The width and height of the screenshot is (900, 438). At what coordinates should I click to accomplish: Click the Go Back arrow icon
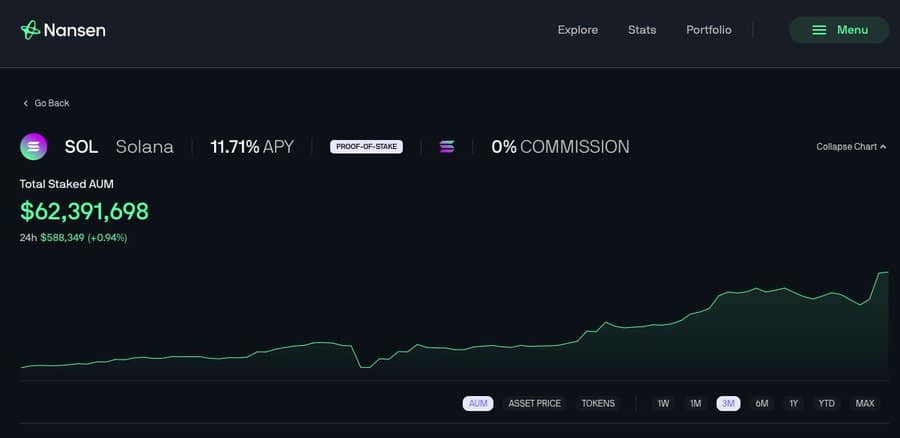coord(26,103)
